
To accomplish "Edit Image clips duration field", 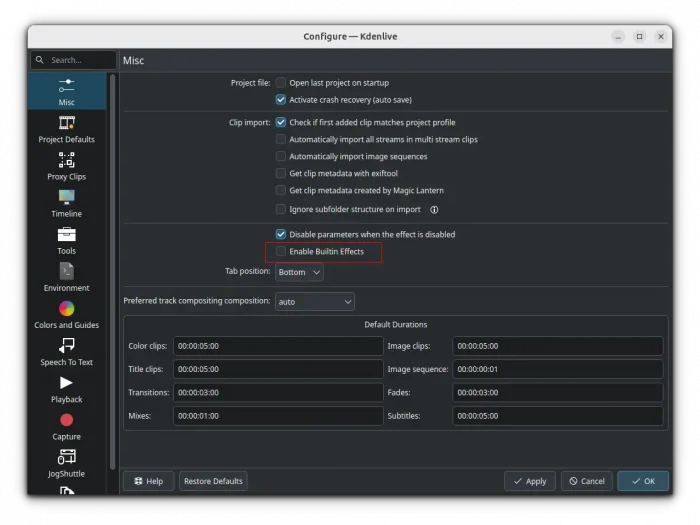I will click(558, 346).
